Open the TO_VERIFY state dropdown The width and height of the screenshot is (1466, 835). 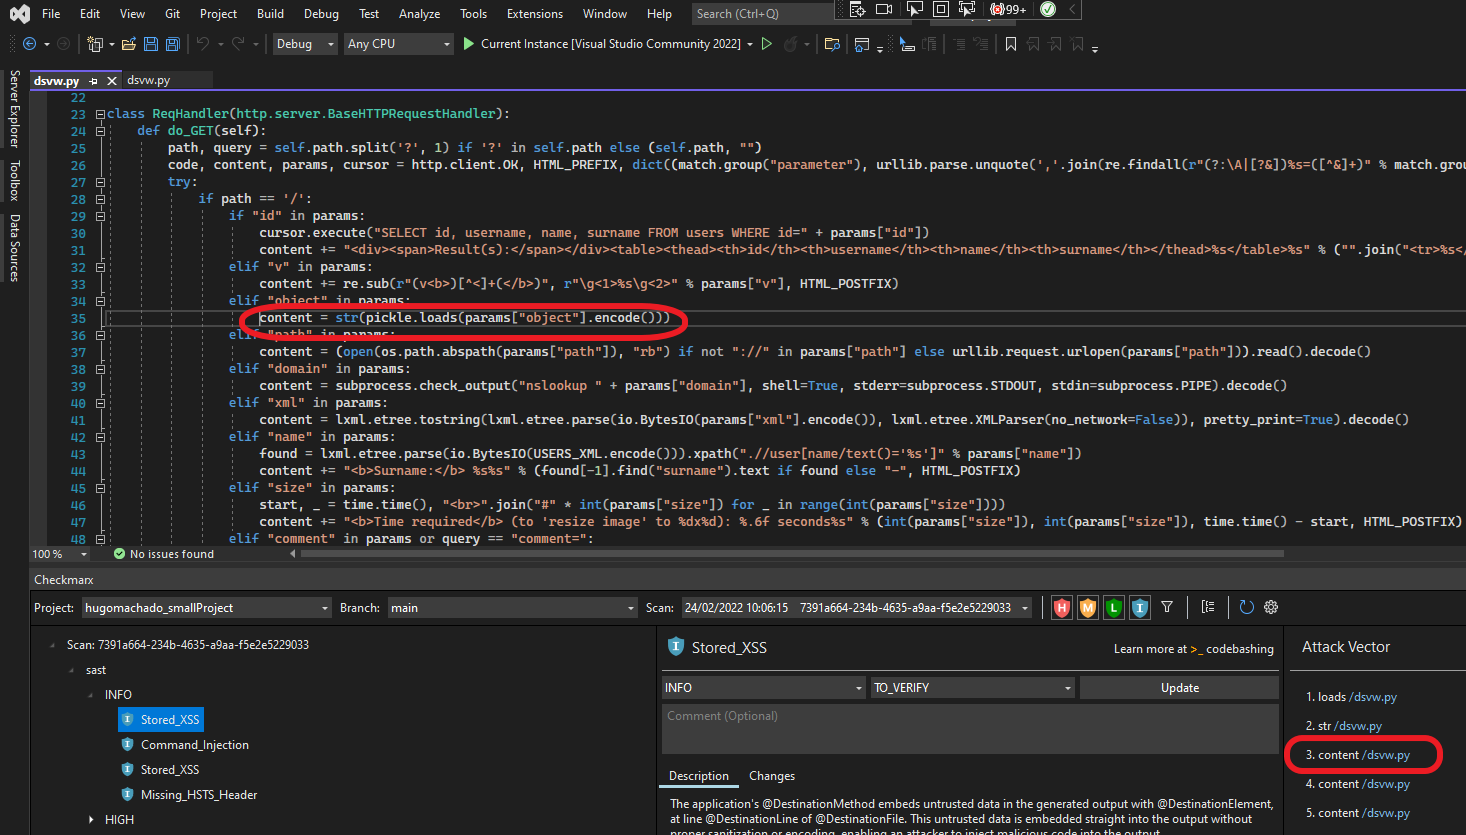click(x=973, y=688)
